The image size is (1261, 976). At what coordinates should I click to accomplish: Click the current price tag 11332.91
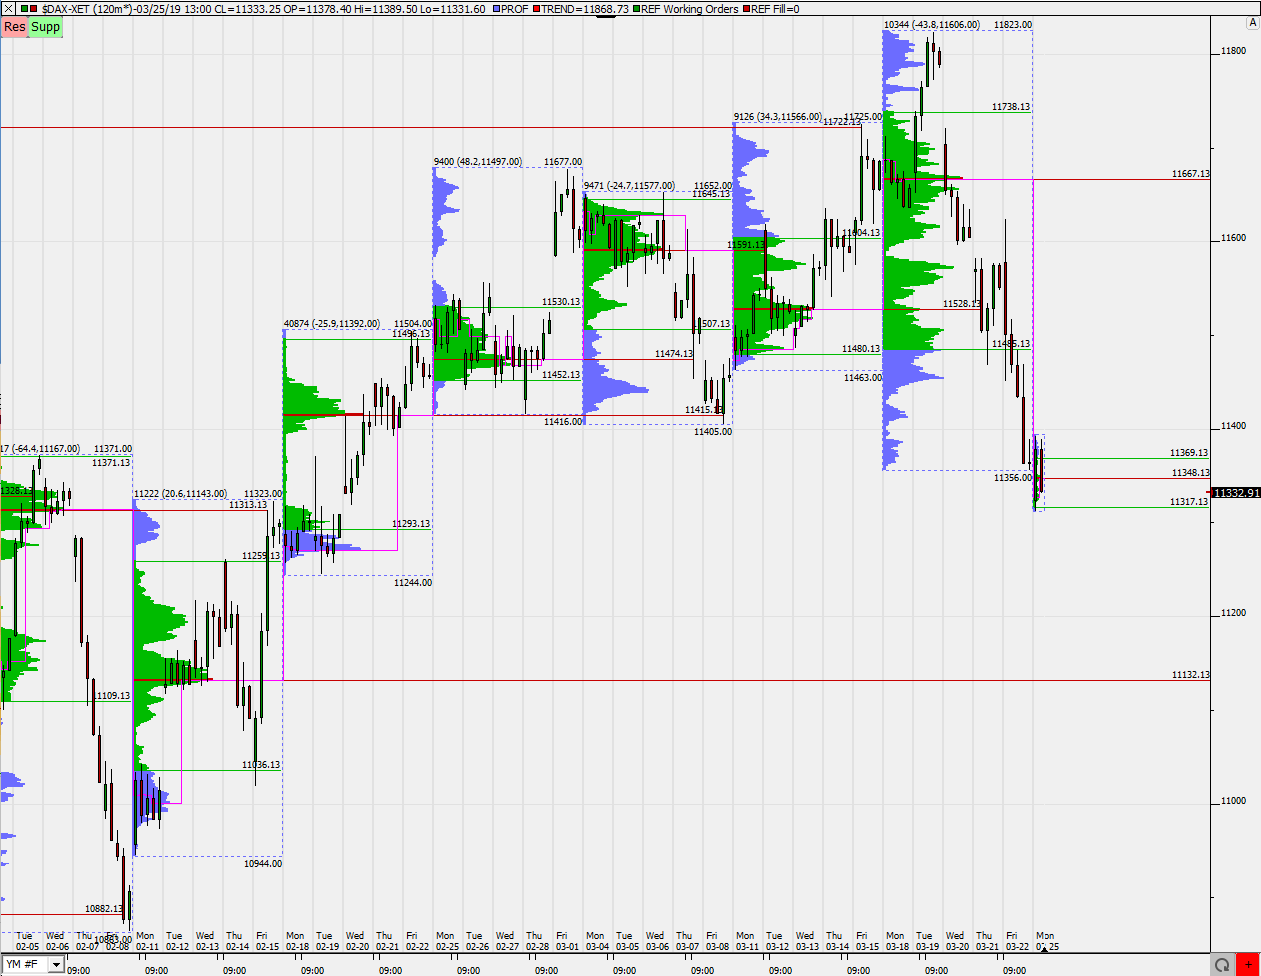point(1236,493)
